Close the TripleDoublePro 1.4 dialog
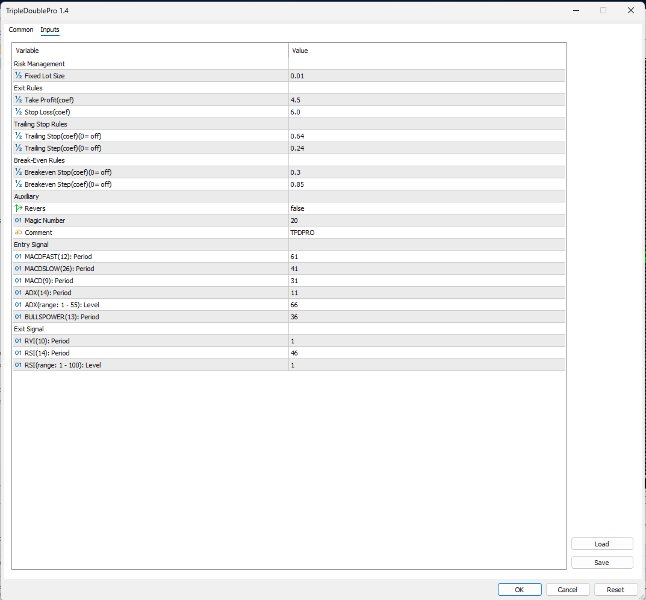The height and width of the screenshot is (600, 646). click(631, 10)
